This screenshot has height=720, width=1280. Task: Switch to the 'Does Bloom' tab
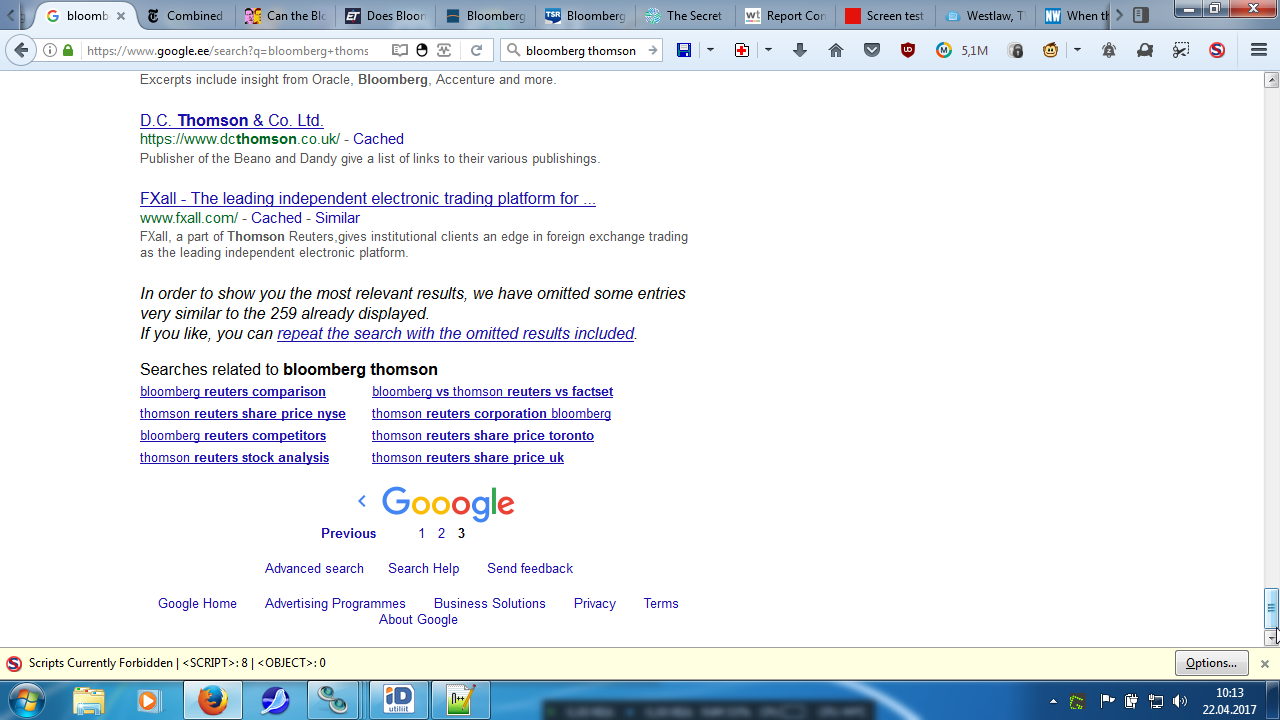(386, 16)
